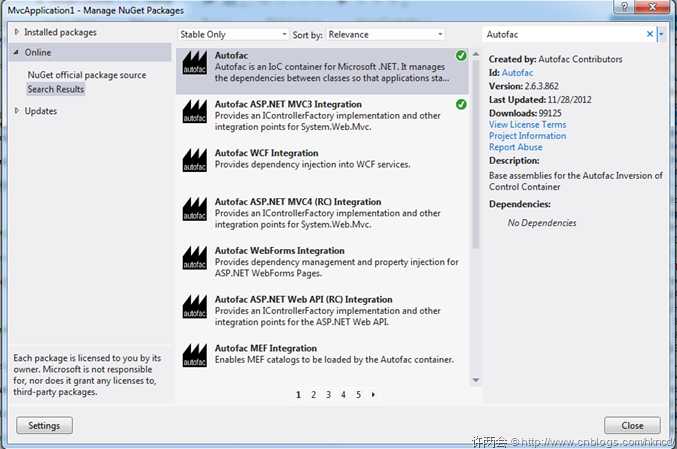677x449 pixels.
Task: Click the Settings button
Action: [x=44, y=426]
